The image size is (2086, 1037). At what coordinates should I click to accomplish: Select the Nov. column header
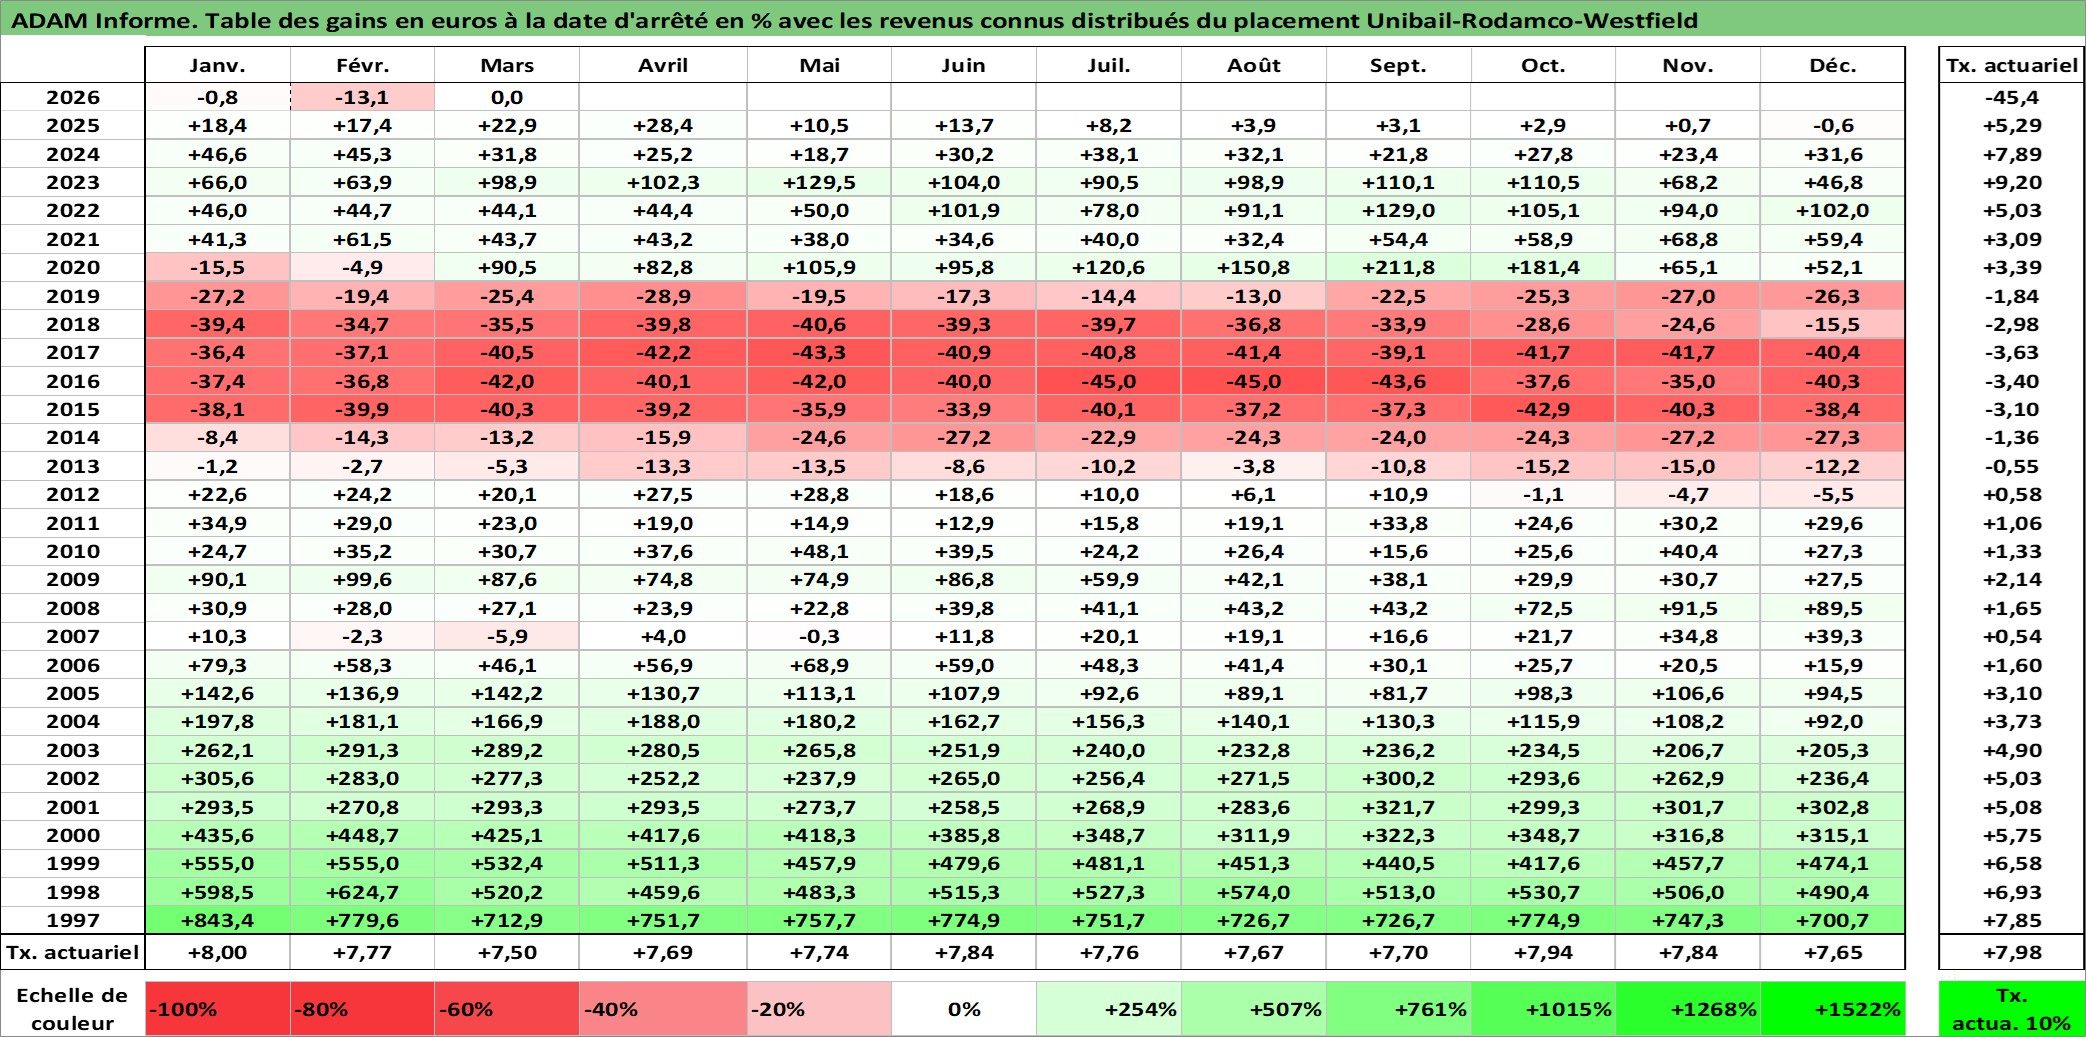point(1688,65)
